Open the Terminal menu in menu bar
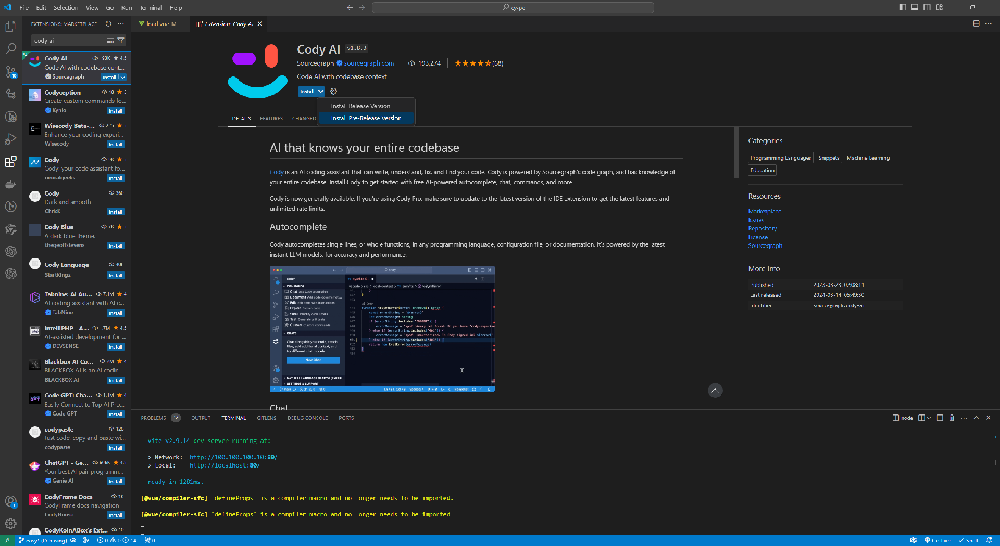This screenshot has height=546, width=1000. (x=151, y=8)
